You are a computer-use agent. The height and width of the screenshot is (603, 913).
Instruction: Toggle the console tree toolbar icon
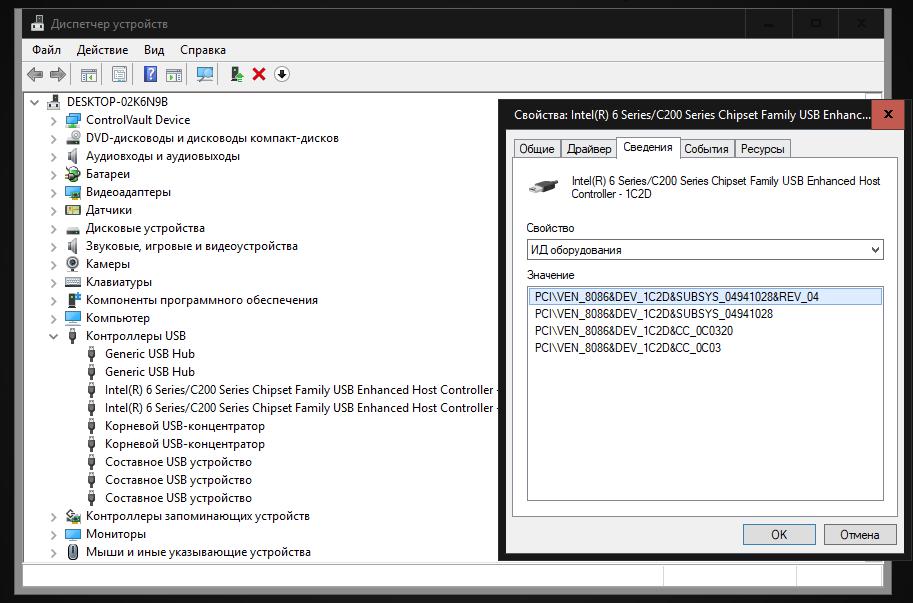click(89, 75)
